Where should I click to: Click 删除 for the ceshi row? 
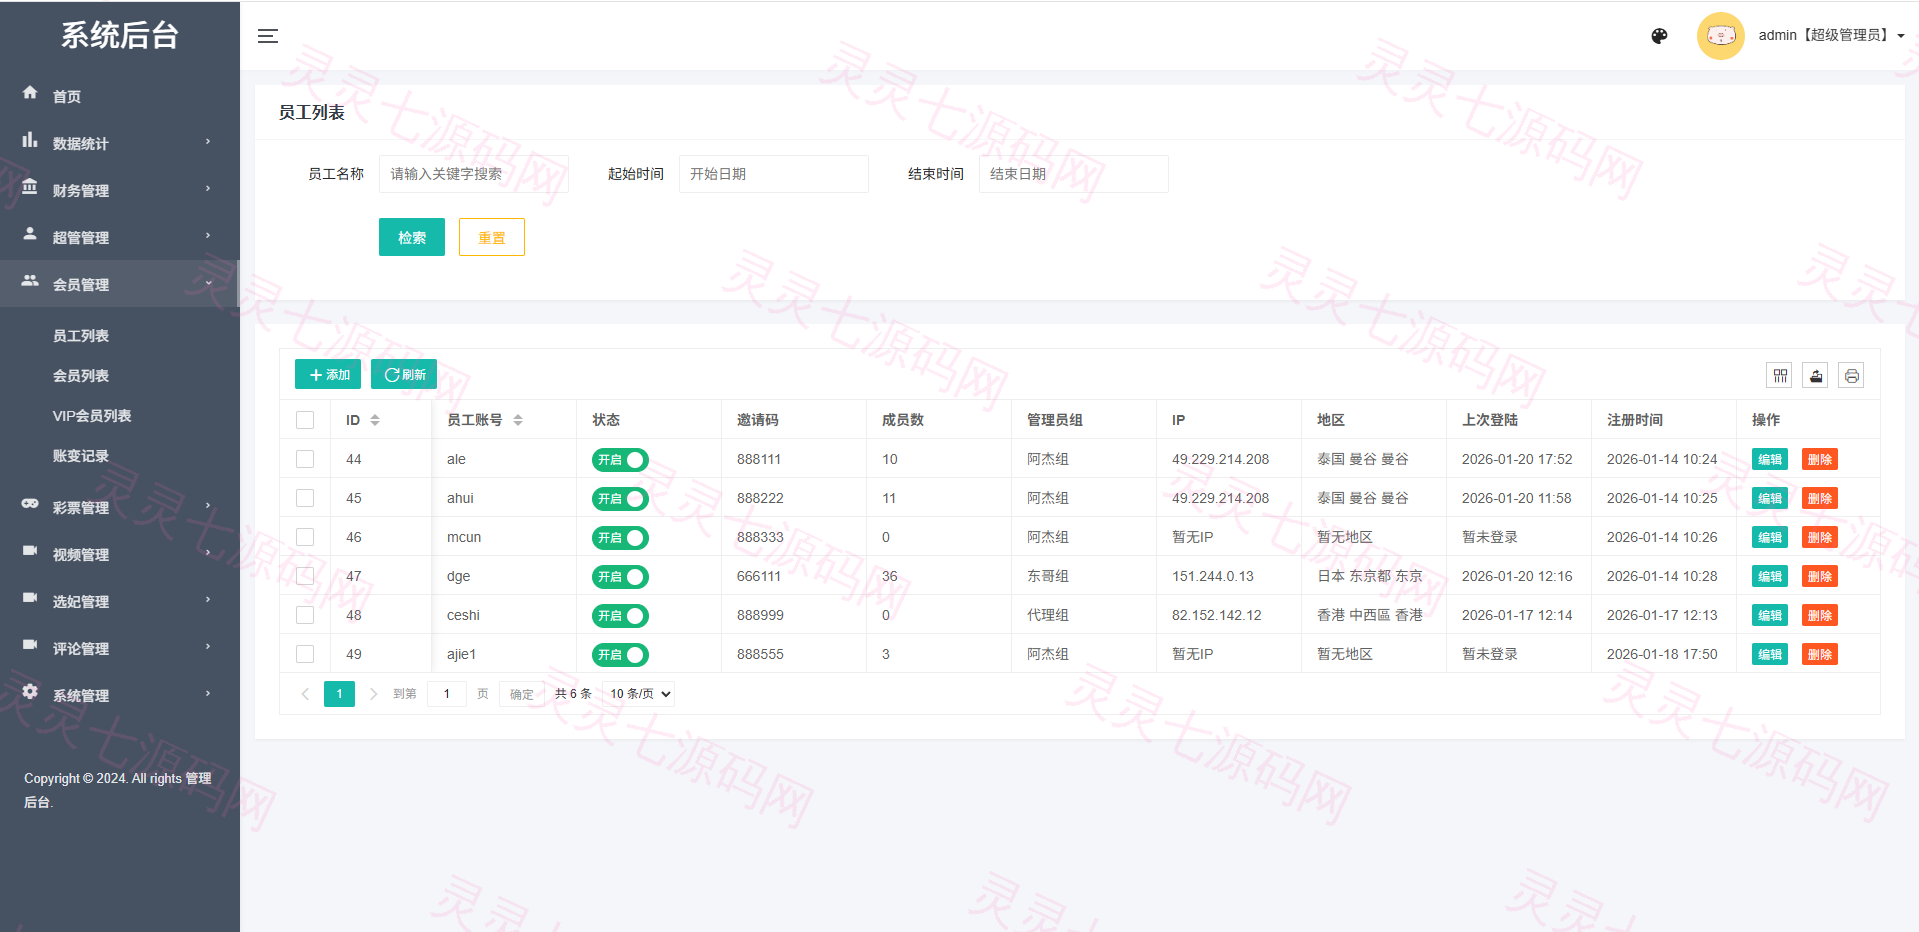1820,616
